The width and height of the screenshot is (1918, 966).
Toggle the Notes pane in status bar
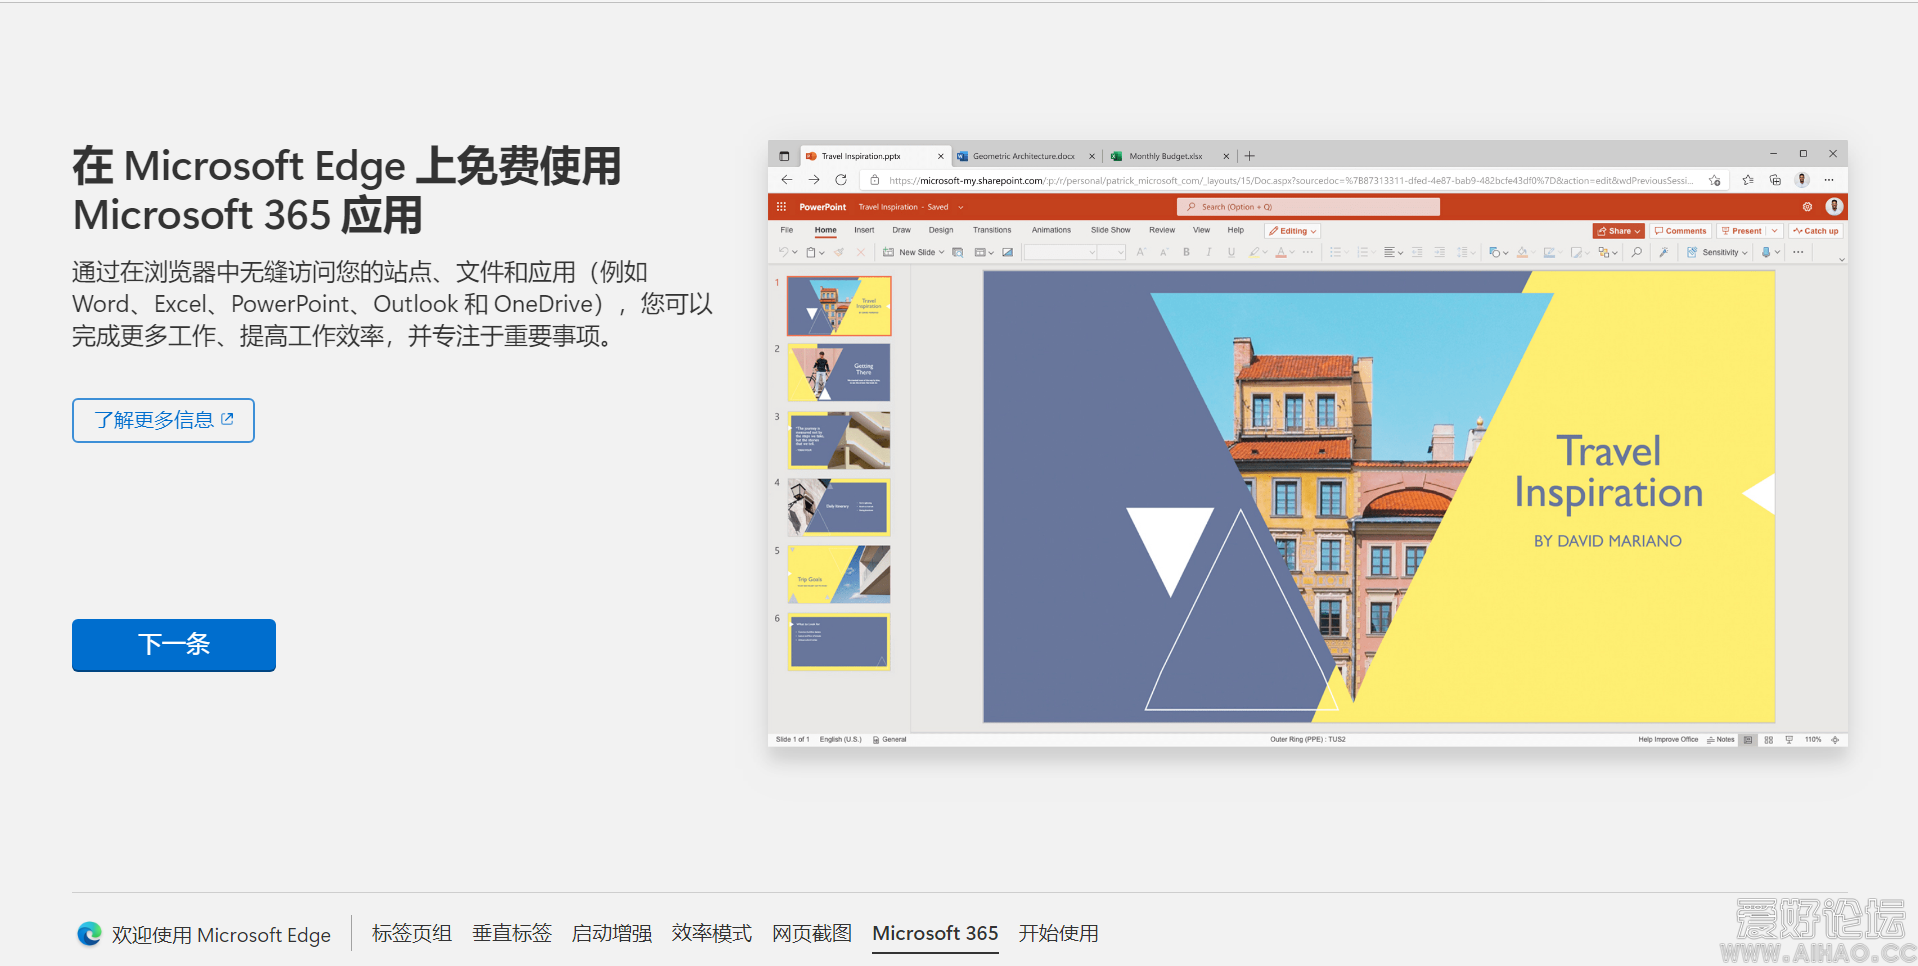click(1720, 740)
